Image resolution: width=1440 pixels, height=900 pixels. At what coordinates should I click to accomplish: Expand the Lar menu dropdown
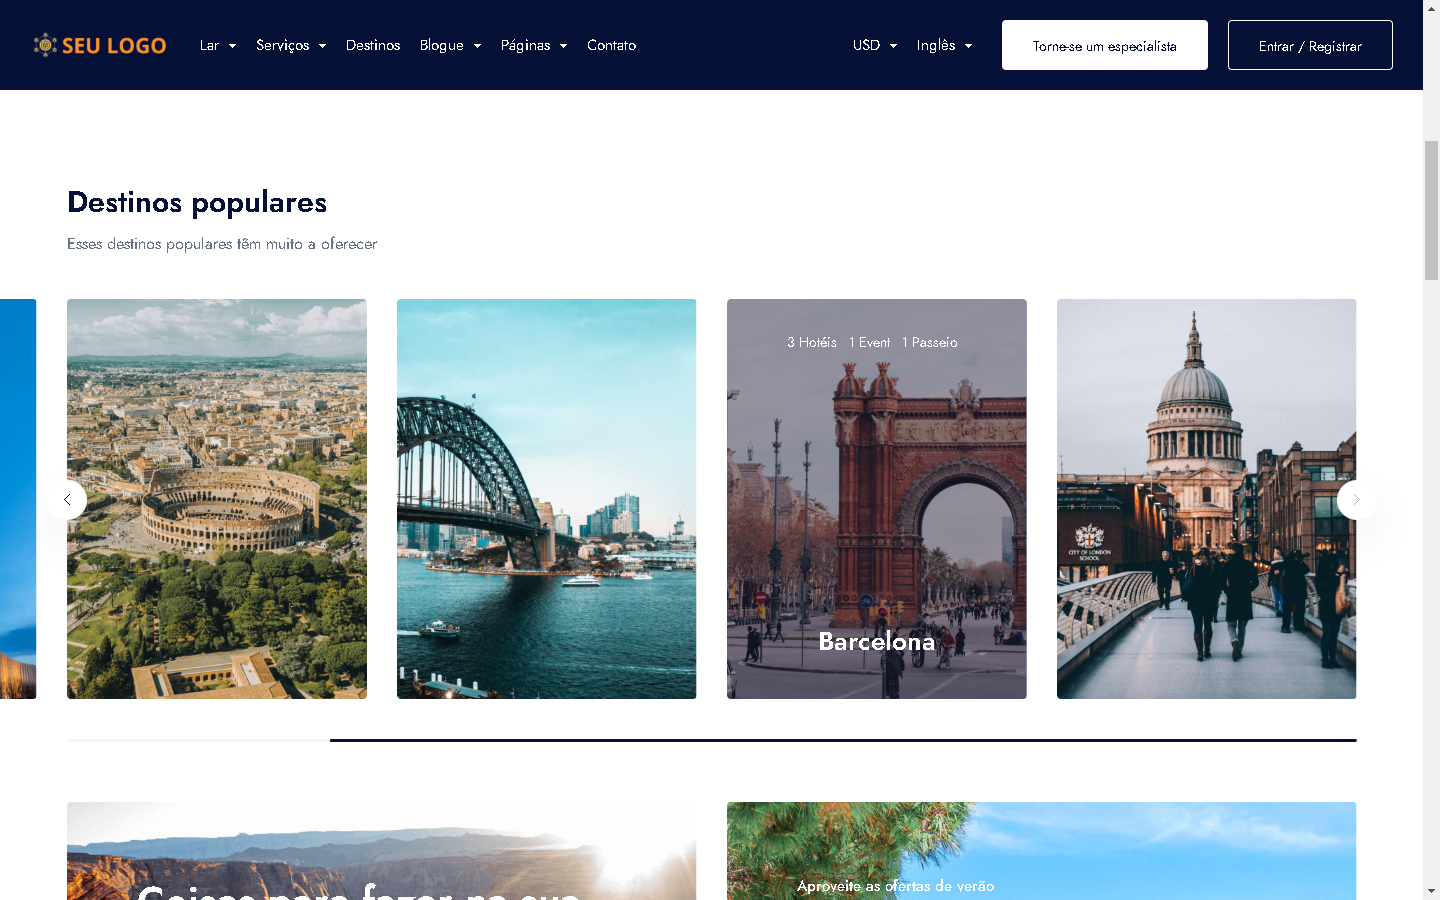(217, 45)
